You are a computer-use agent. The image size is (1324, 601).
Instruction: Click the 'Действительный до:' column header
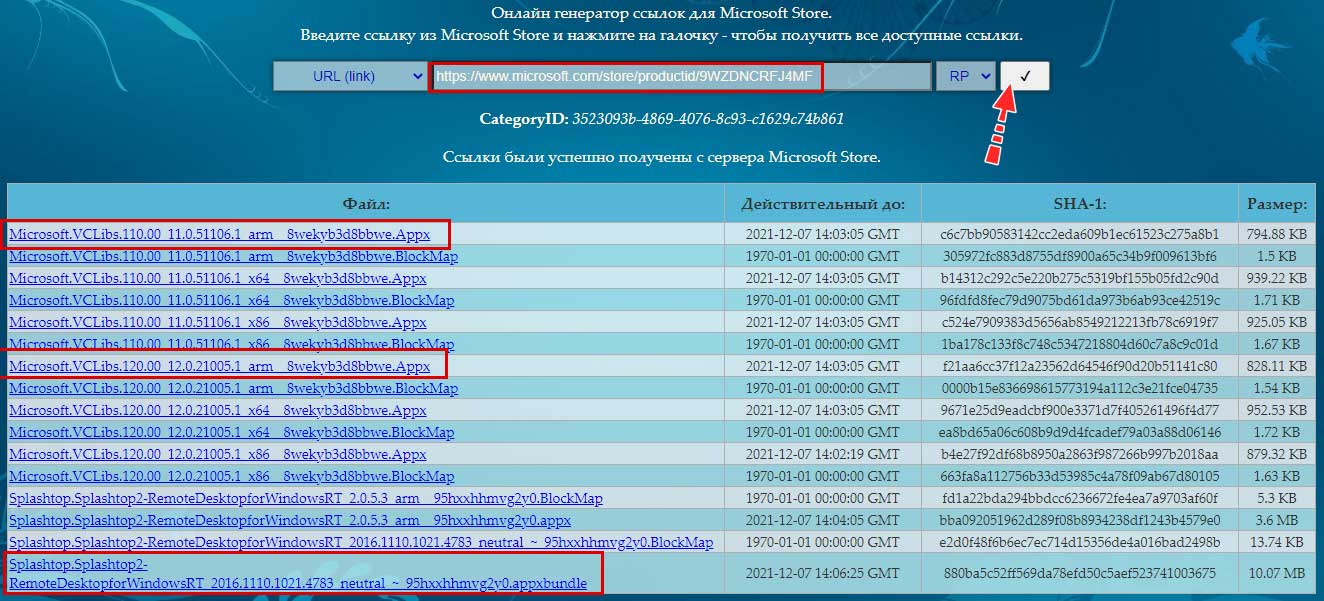coord(823,204)
